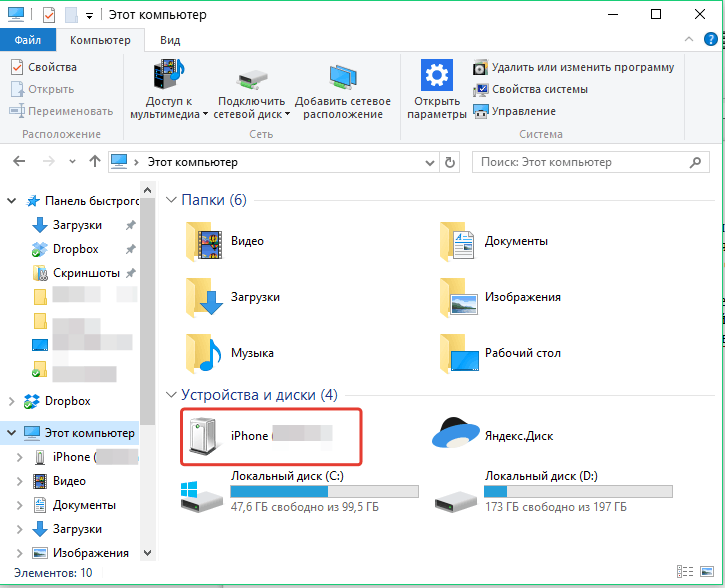The height and width of the screenshot is (588, 725).
Task: Click the D: drive usage bar
Action: tap(578, 491)
